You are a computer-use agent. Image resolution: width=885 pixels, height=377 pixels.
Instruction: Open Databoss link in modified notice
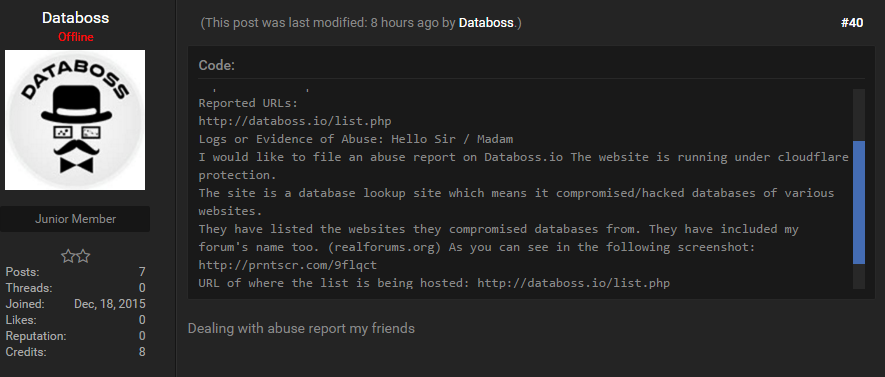click(x=486, y=23)
